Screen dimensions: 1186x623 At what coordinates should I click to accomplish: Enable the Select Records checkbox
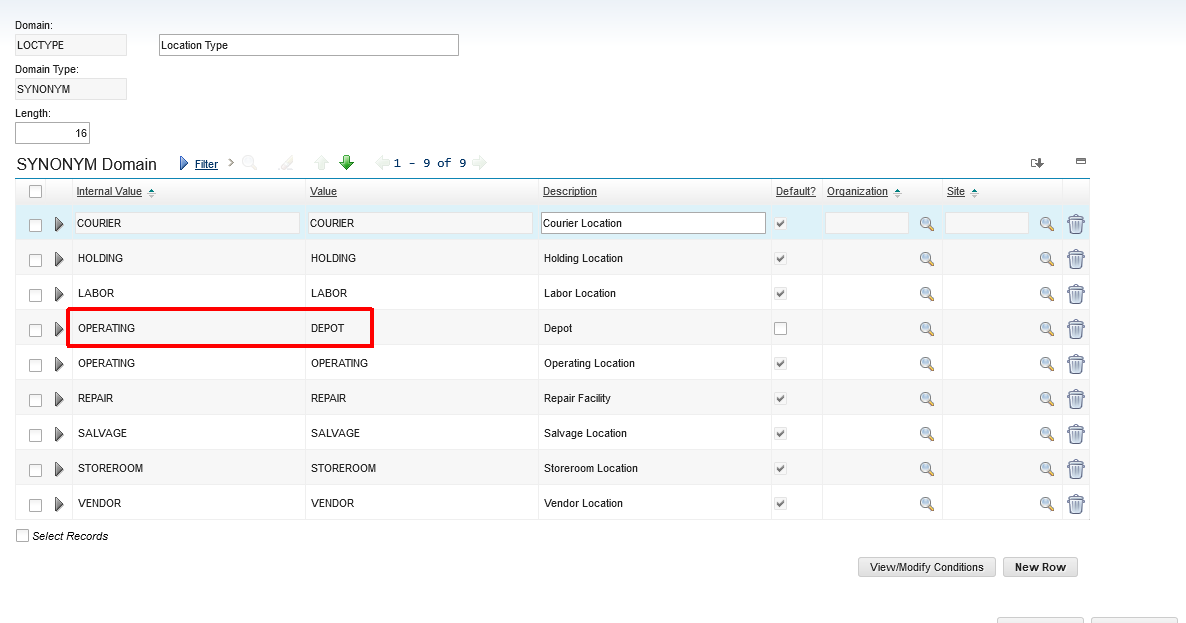(x=22, y=535)
